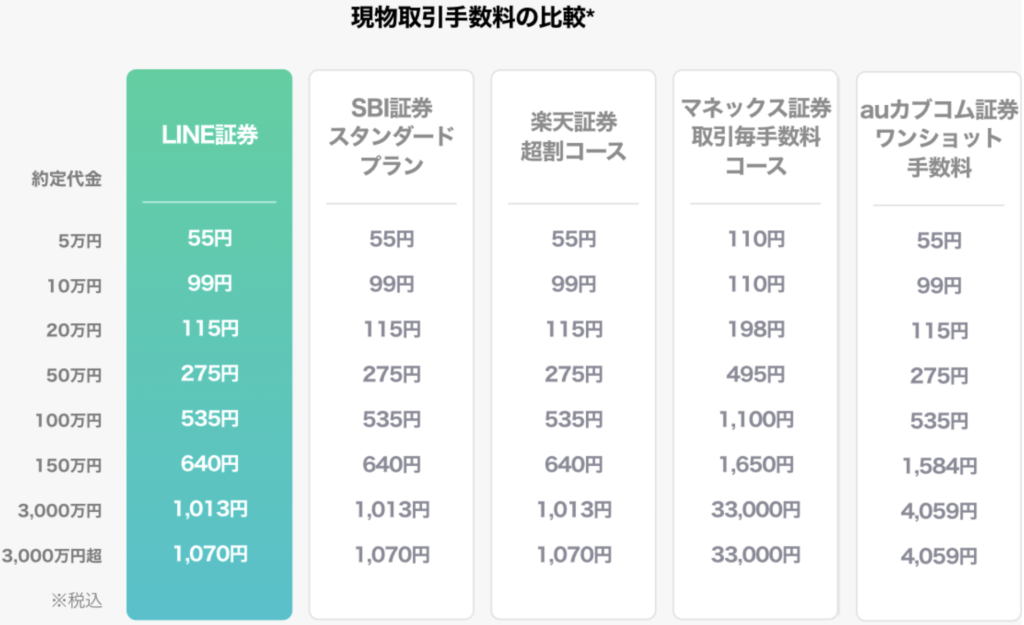Image resolution: width=1024 pixels, height=625 pixels.
Task: Click the ※税込 footnote
Action: (76, 600)
